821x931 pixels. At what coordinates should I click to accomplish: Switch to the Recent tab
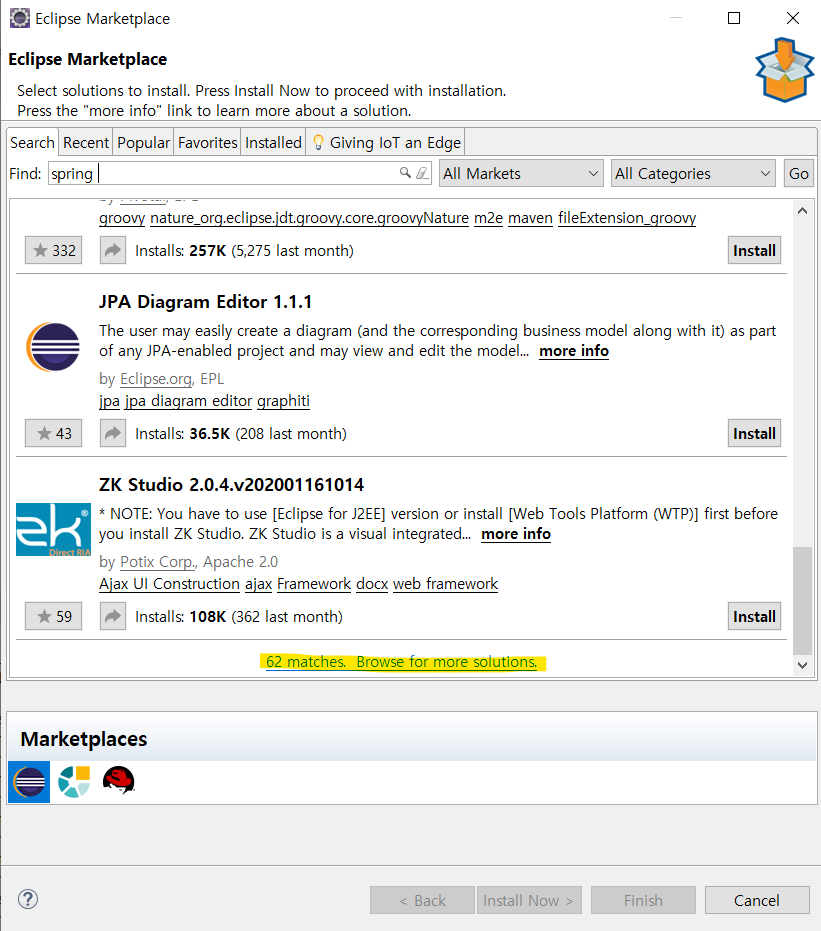86,142
